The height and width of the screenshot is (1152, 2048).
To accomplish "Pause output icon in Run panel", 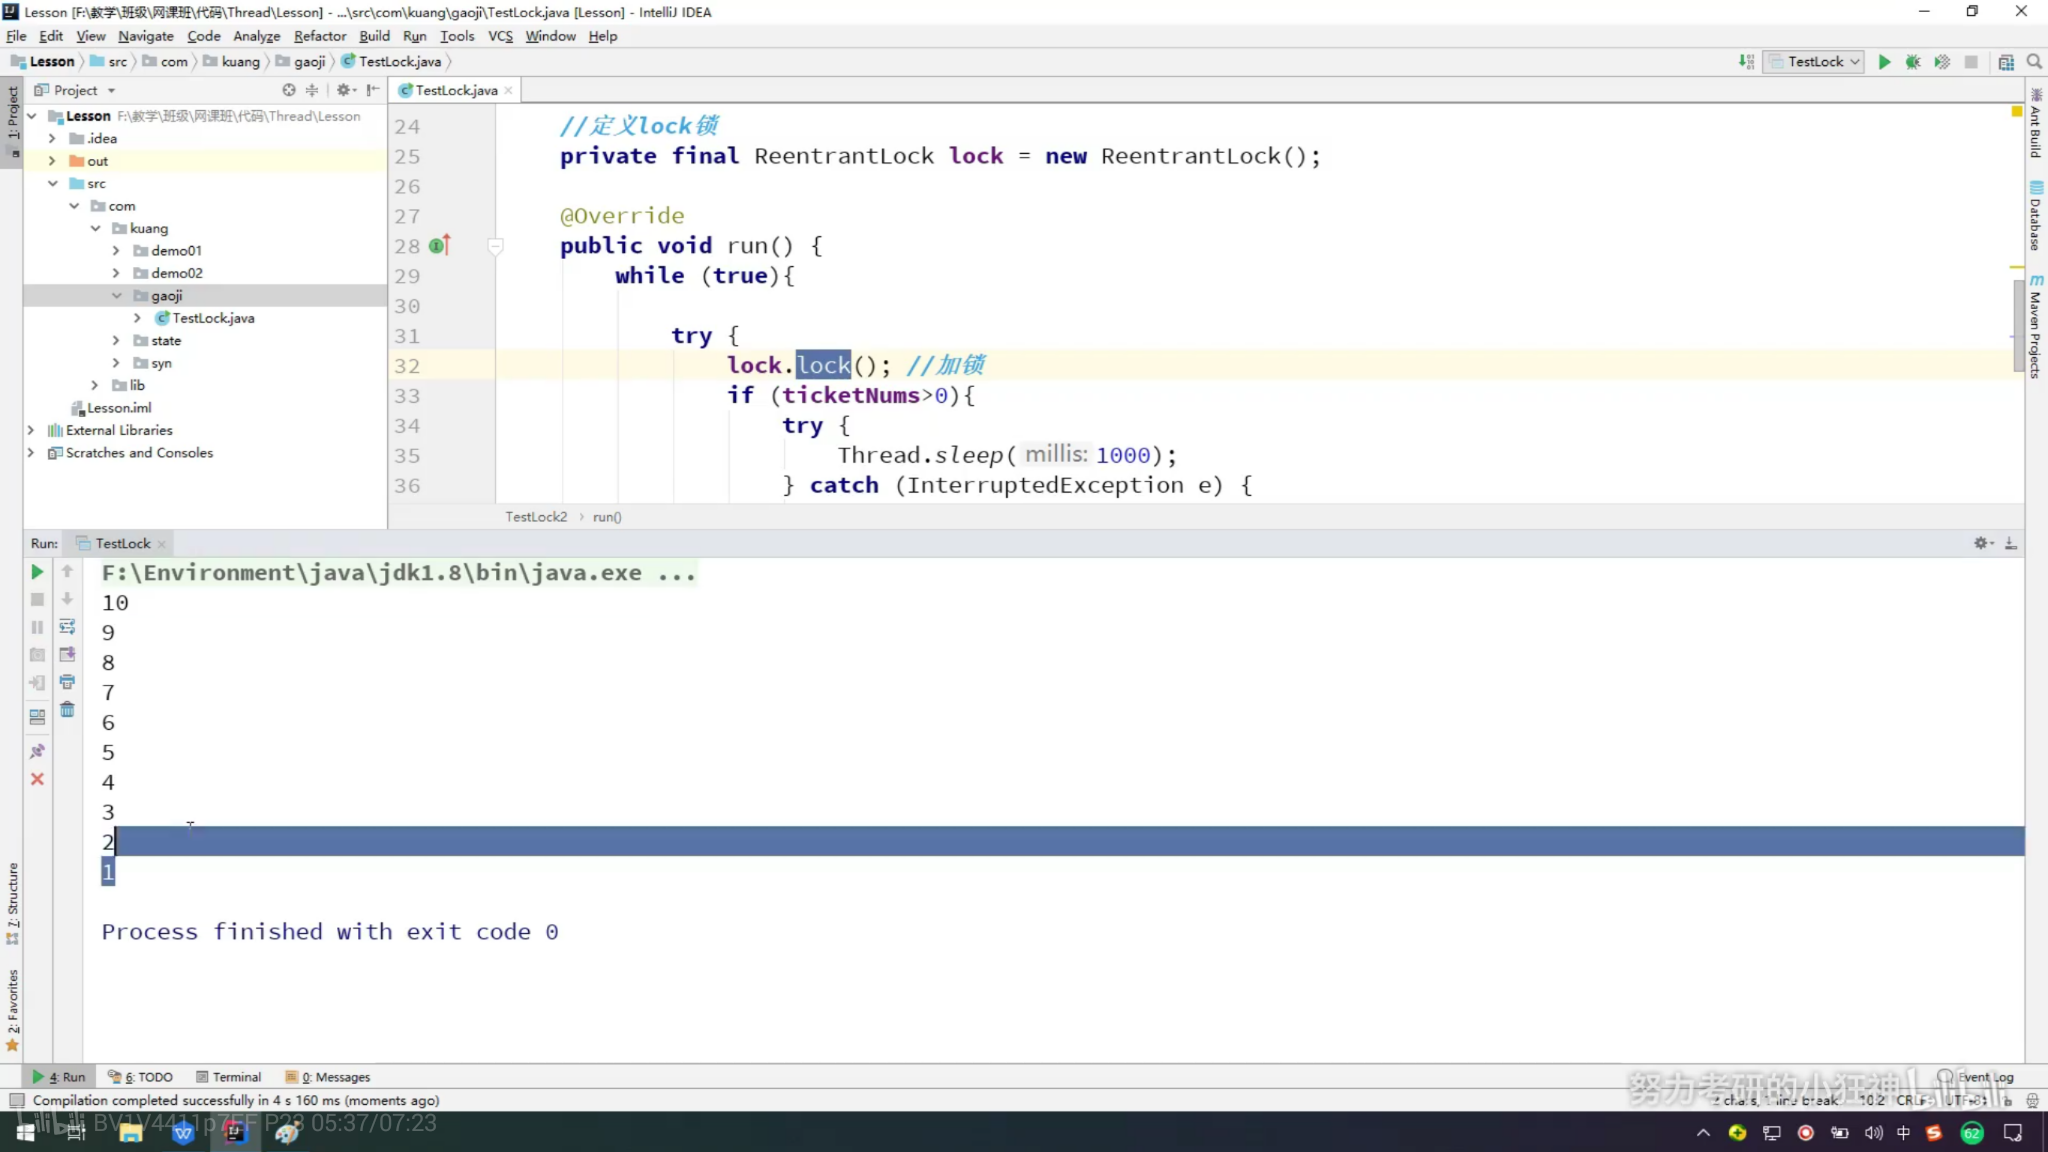I will (37, 627).
